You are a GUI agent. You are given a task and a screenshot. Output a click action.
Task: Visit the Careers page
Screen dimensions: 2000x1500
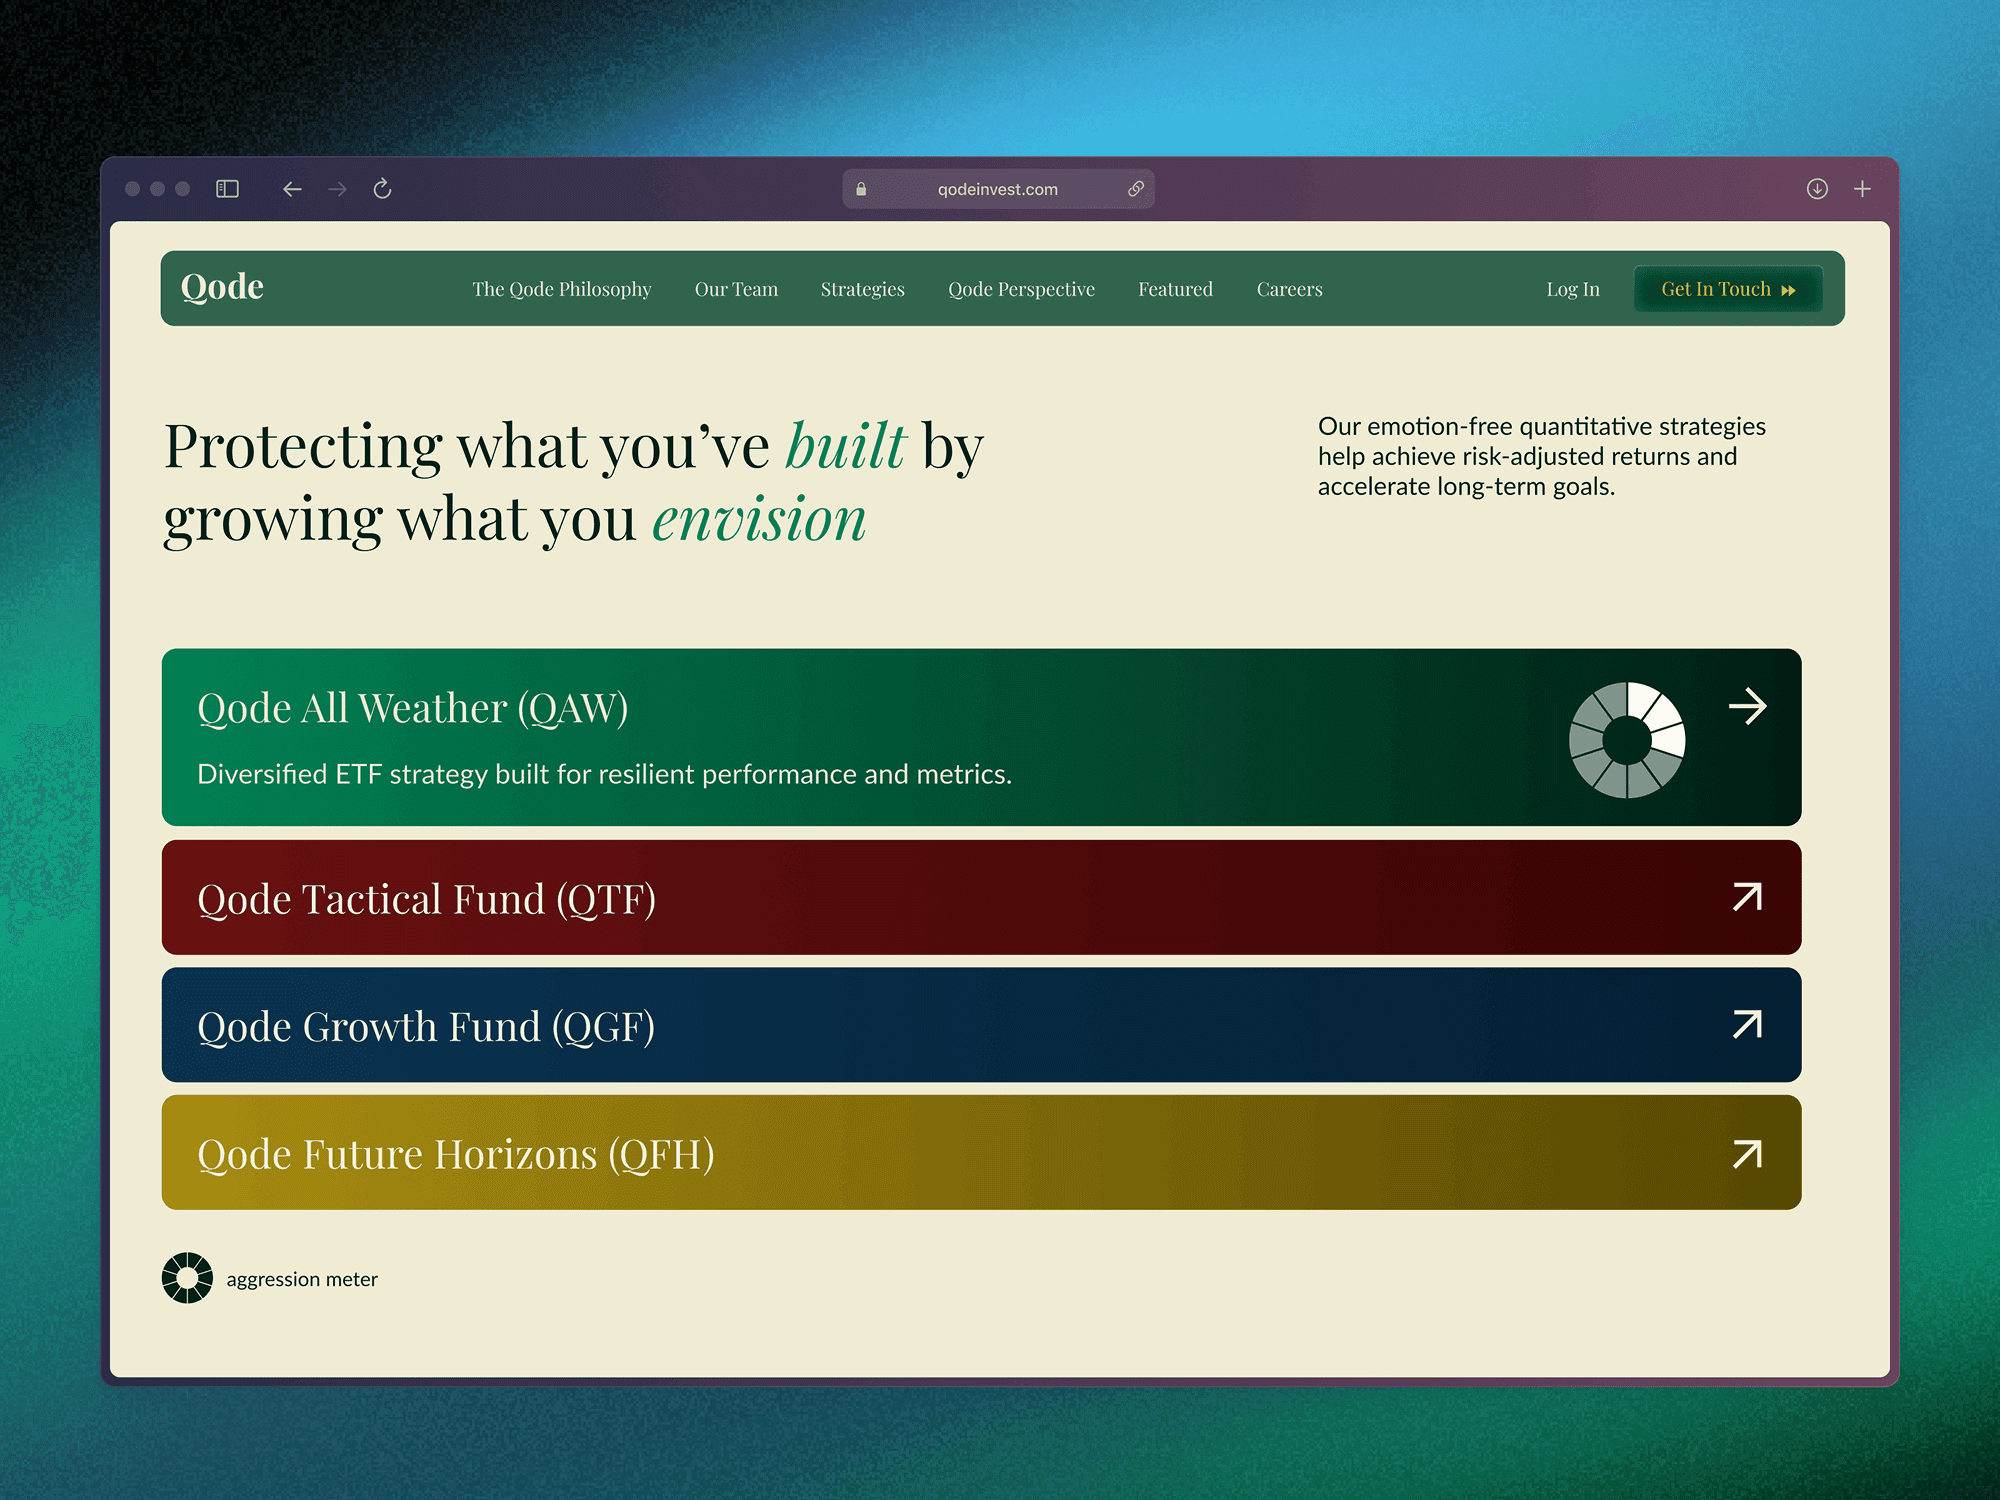pos(1289,289)
